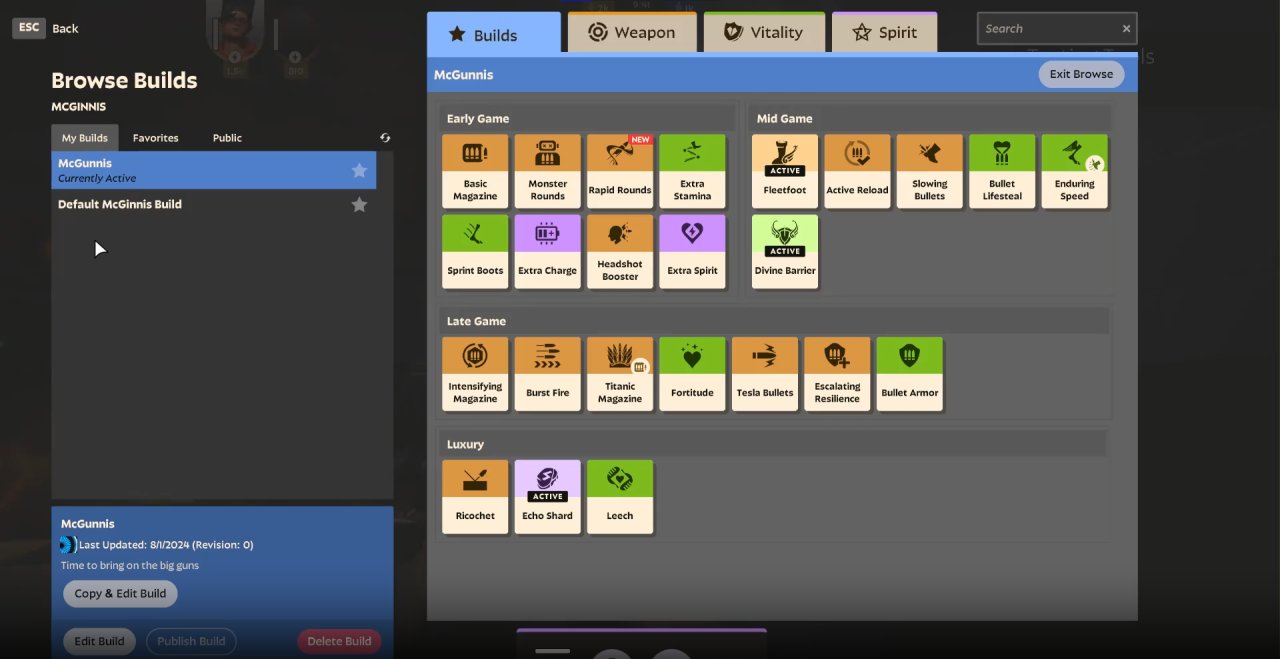Select the Fleetfoot active item
Screen dimensions: 1280x659
pos(785,171)
